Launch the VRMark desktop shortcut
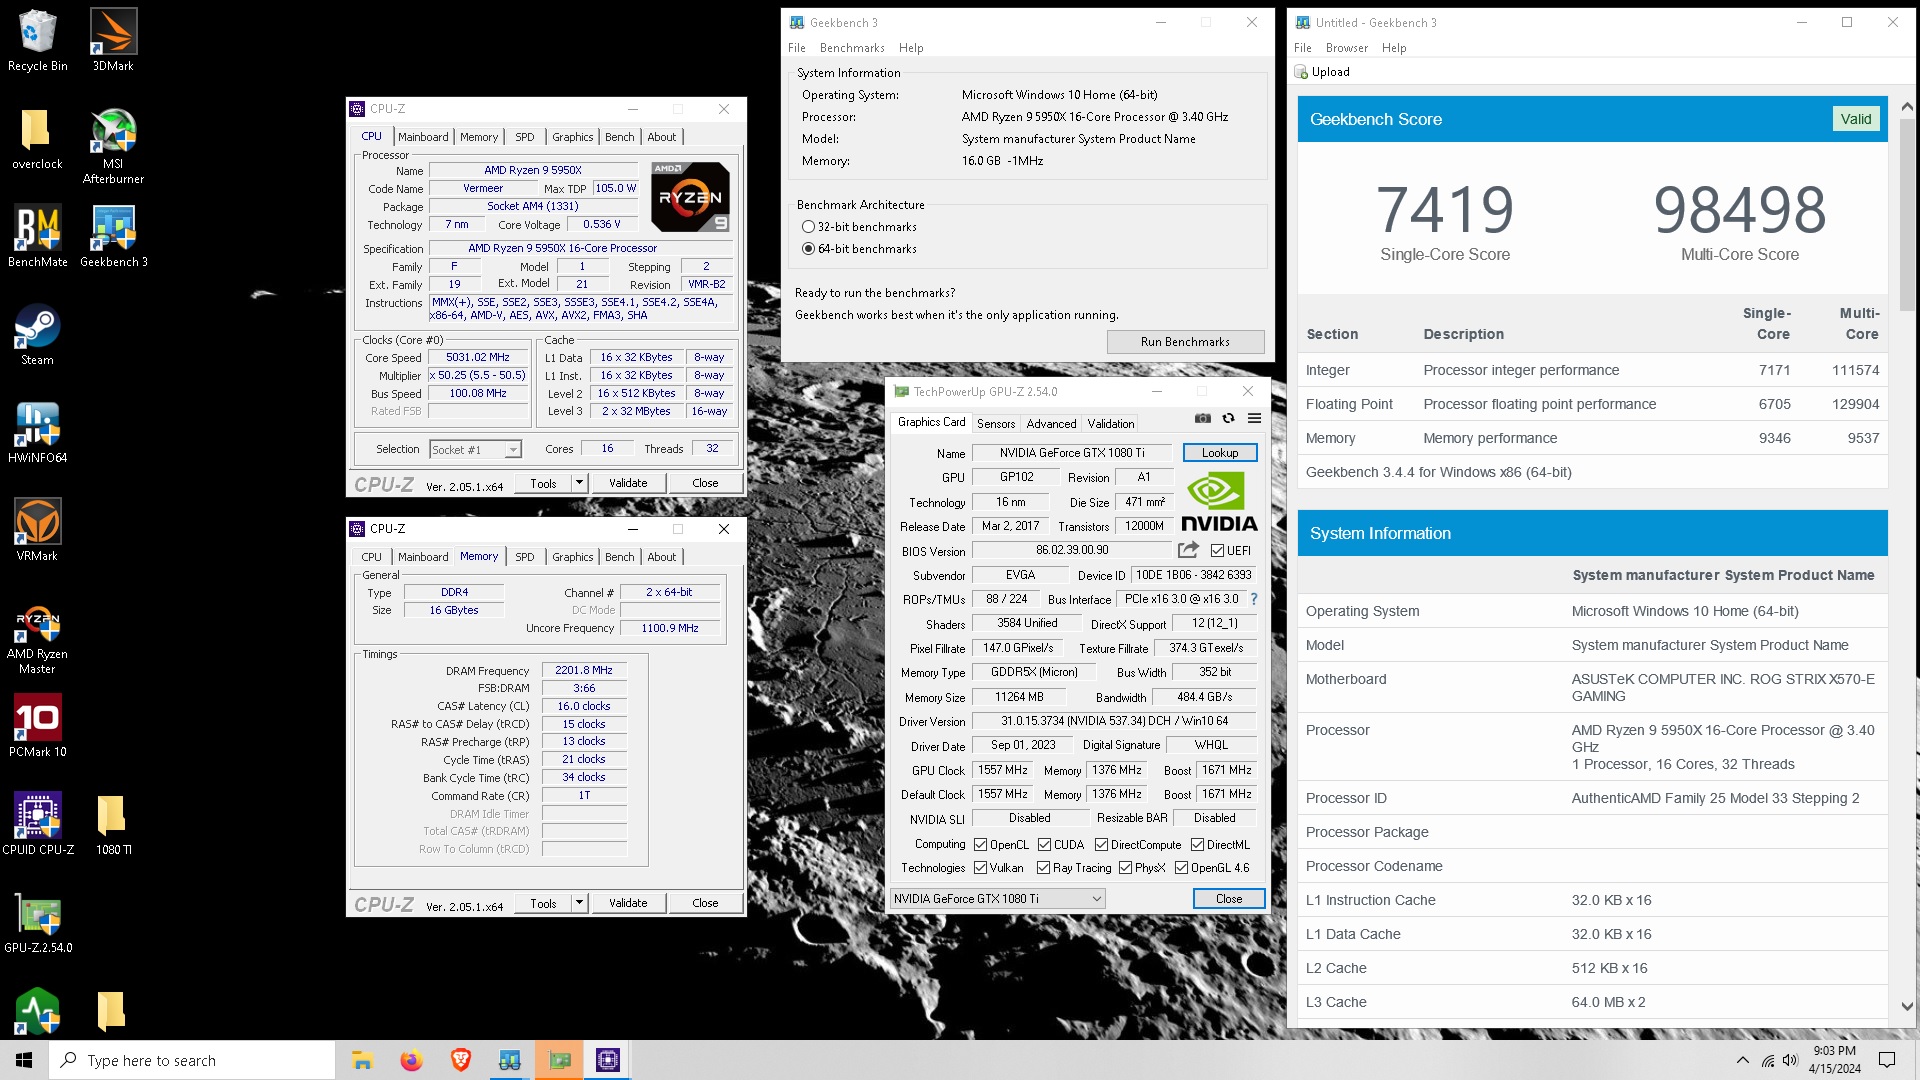This screenshot has width=1920, height=1080. (37, 530)
